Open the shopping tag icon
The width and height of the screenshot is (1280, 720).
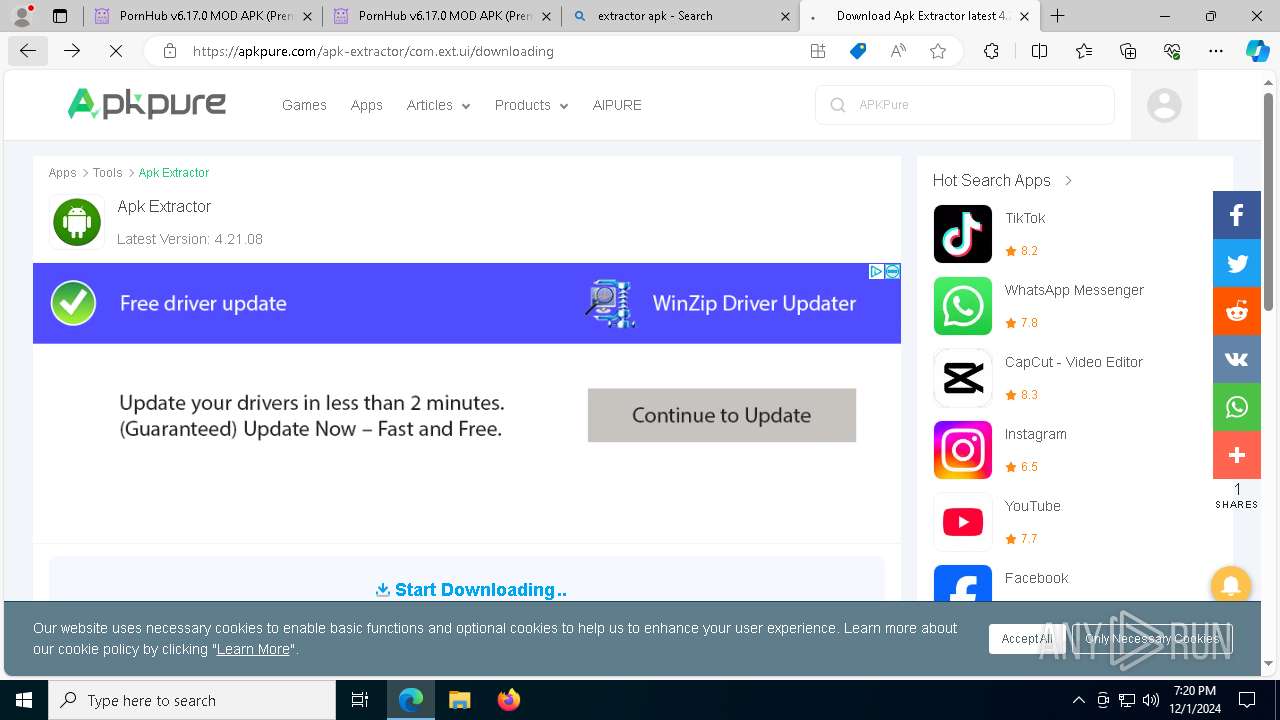(x=858, y=51)
